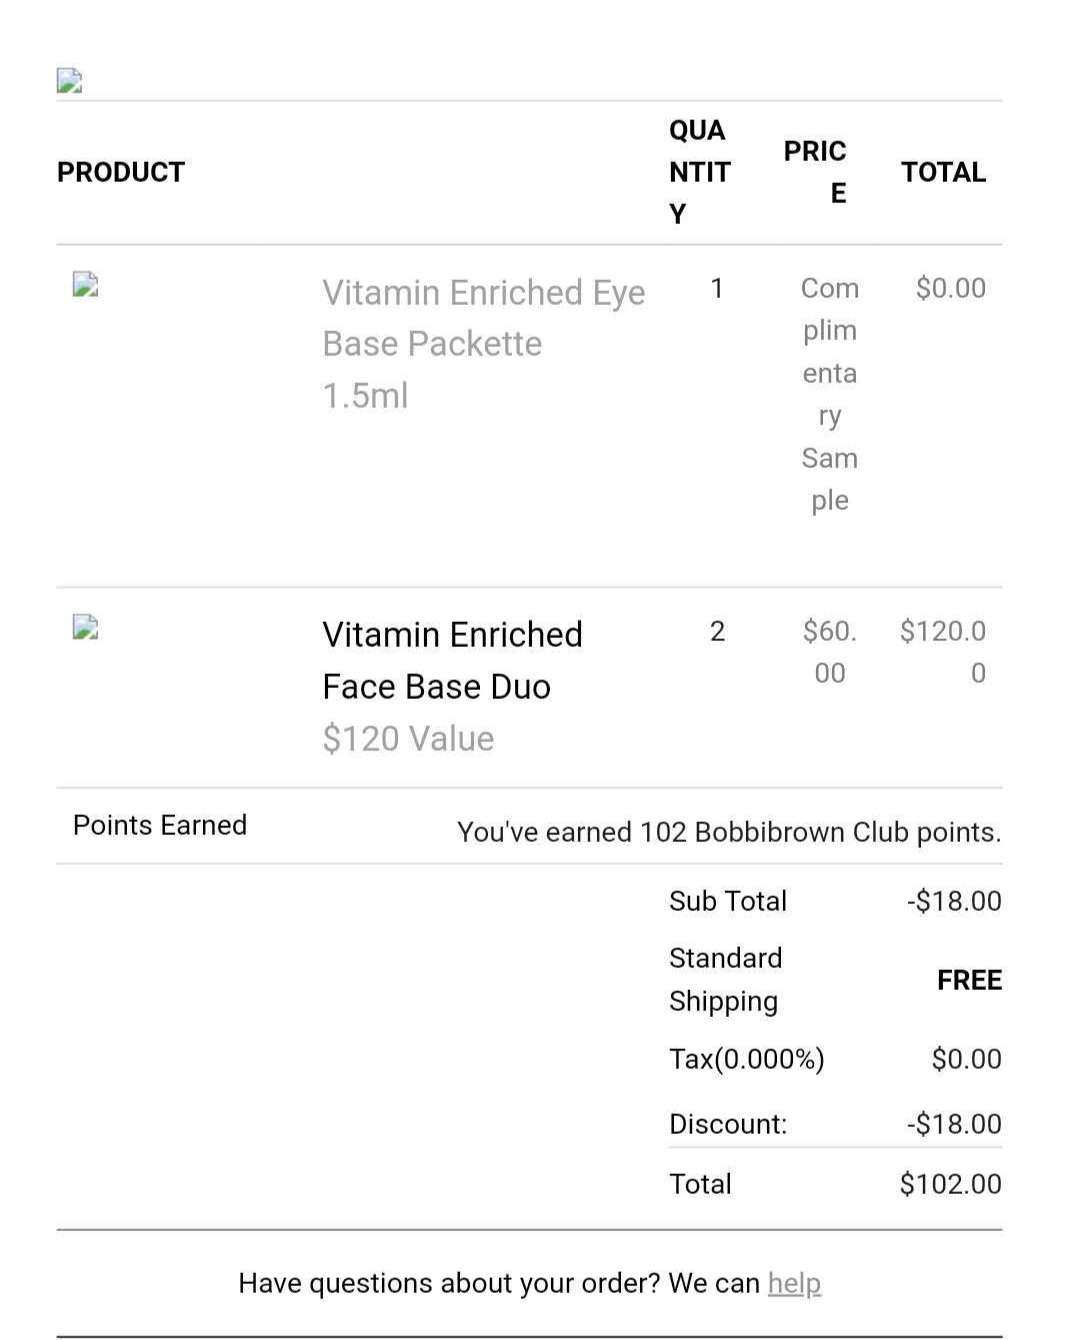Image resolution: width=1080 pixels, height=1340 pixels.
Task: Click the FREE standard shipping value
Action: point(968,980)
